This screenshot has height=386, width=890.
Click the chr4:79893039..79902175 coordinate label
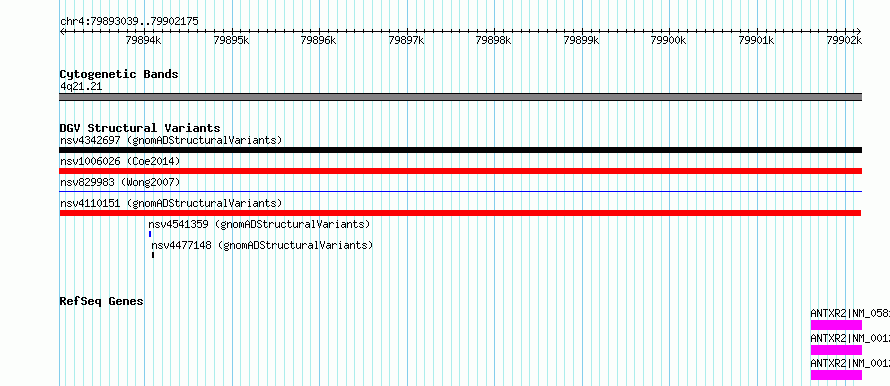129,22
